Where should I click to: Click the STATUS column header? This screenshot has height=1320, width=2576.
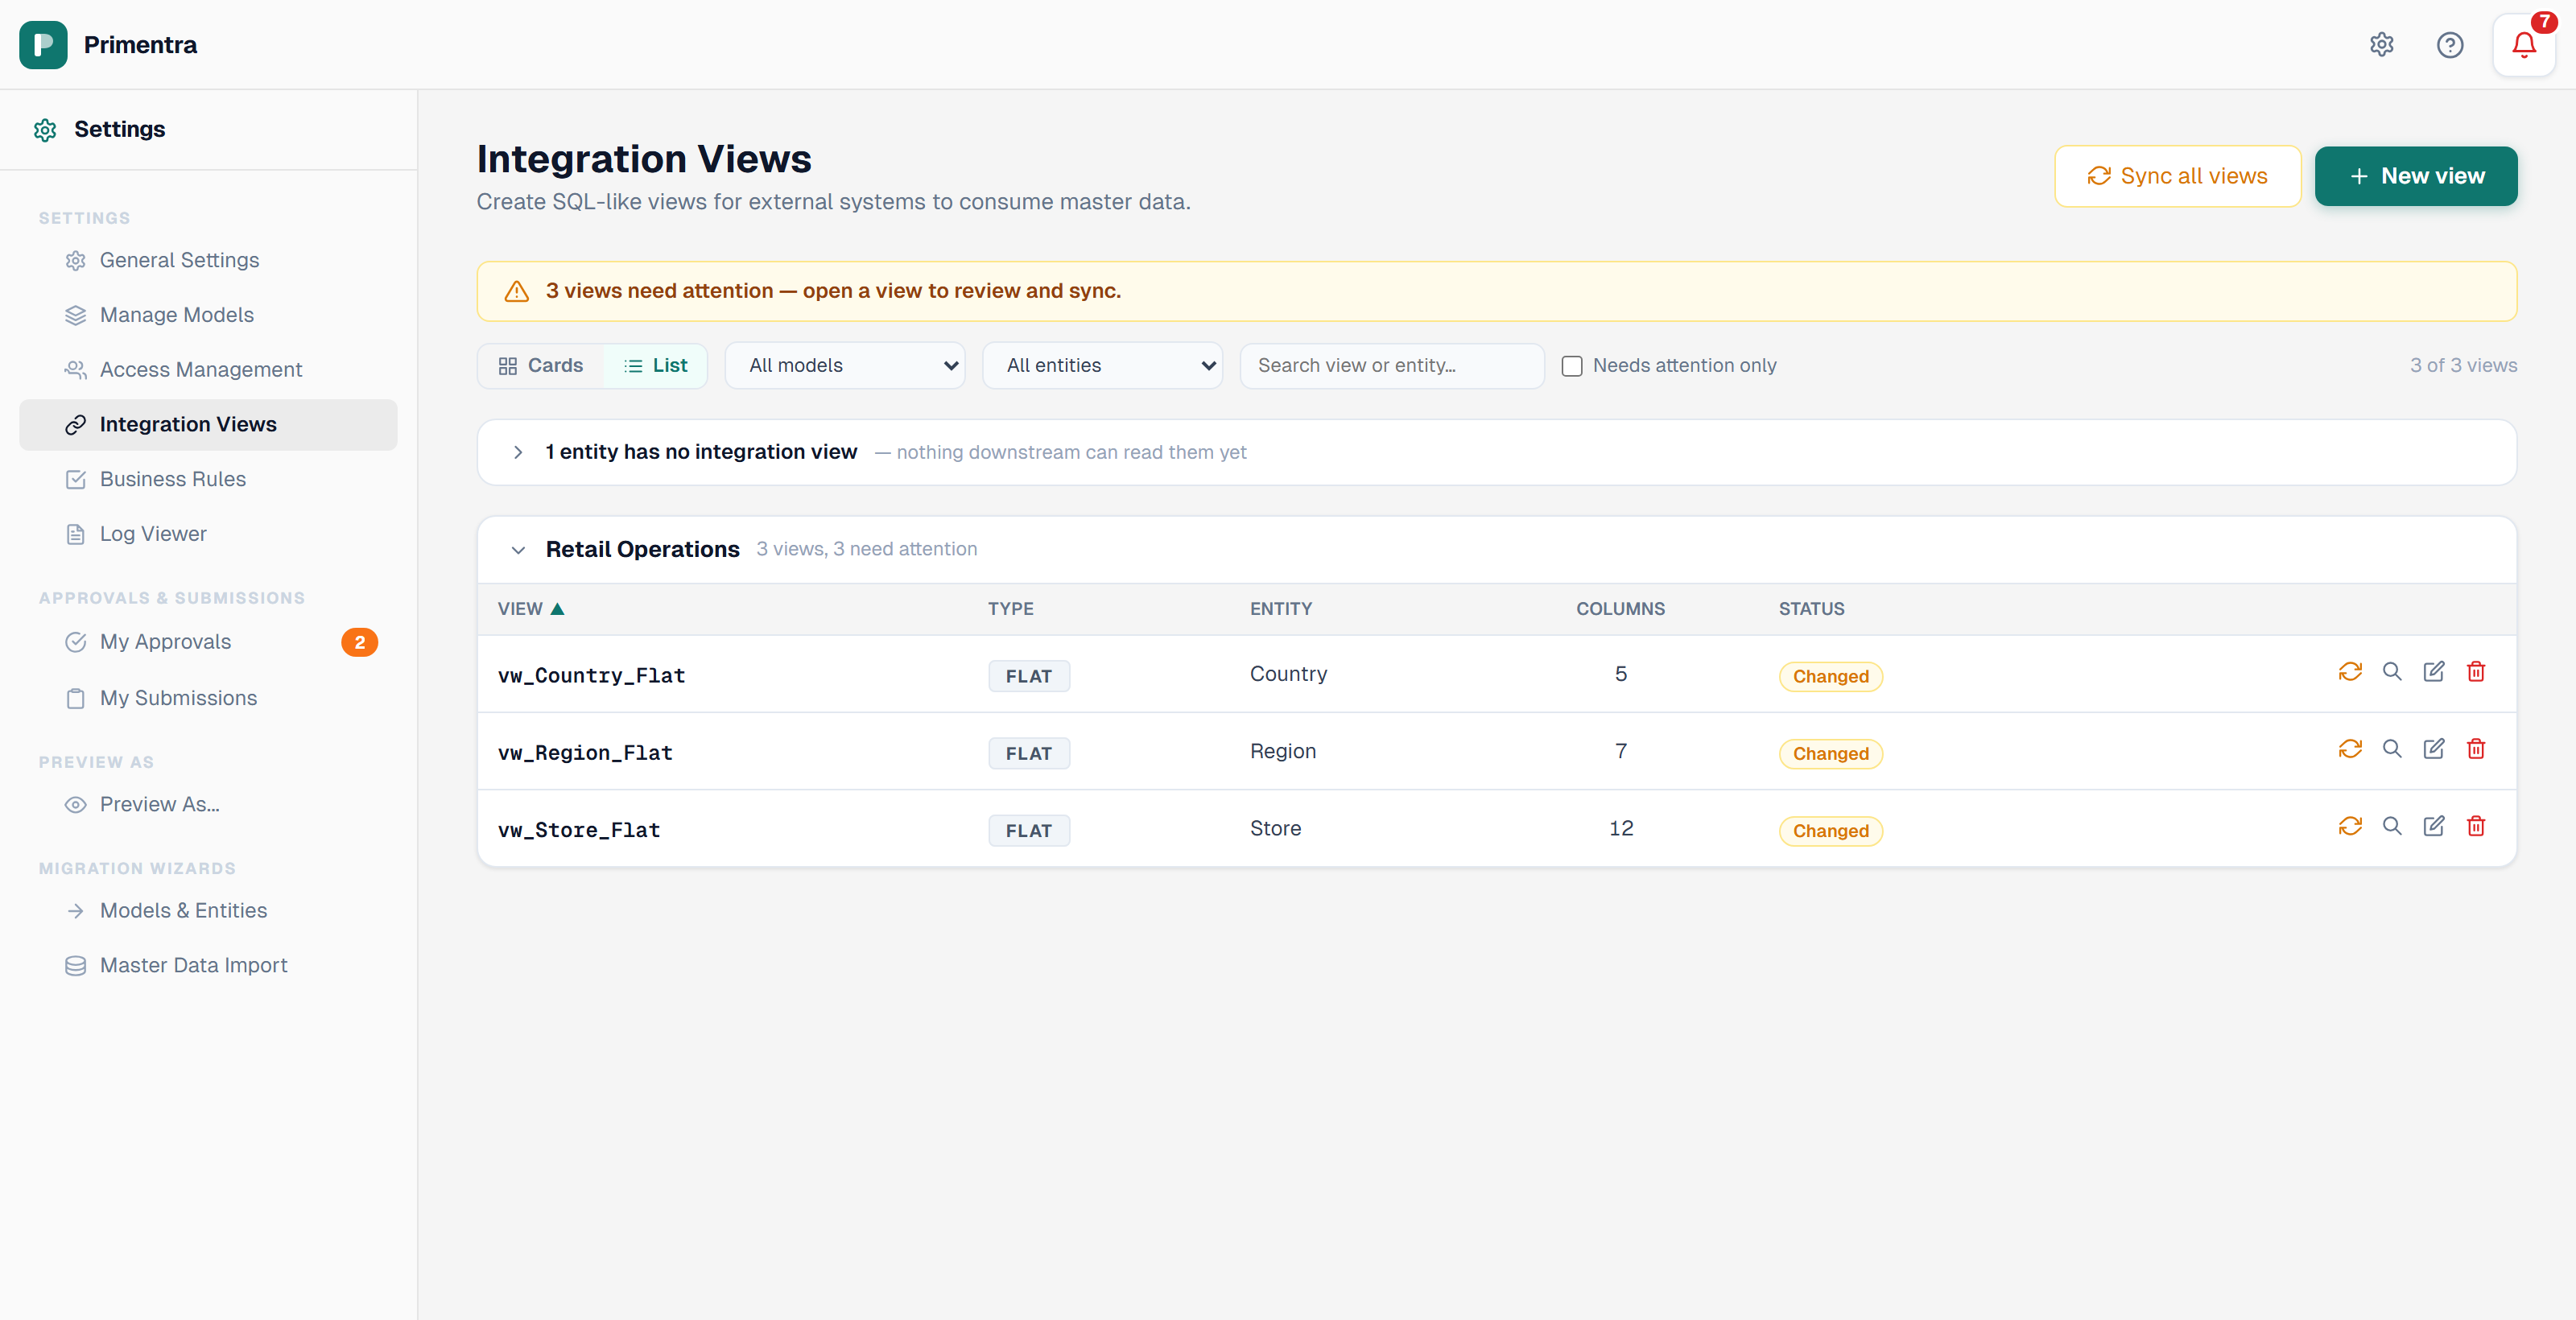[x=1811, y=609]
